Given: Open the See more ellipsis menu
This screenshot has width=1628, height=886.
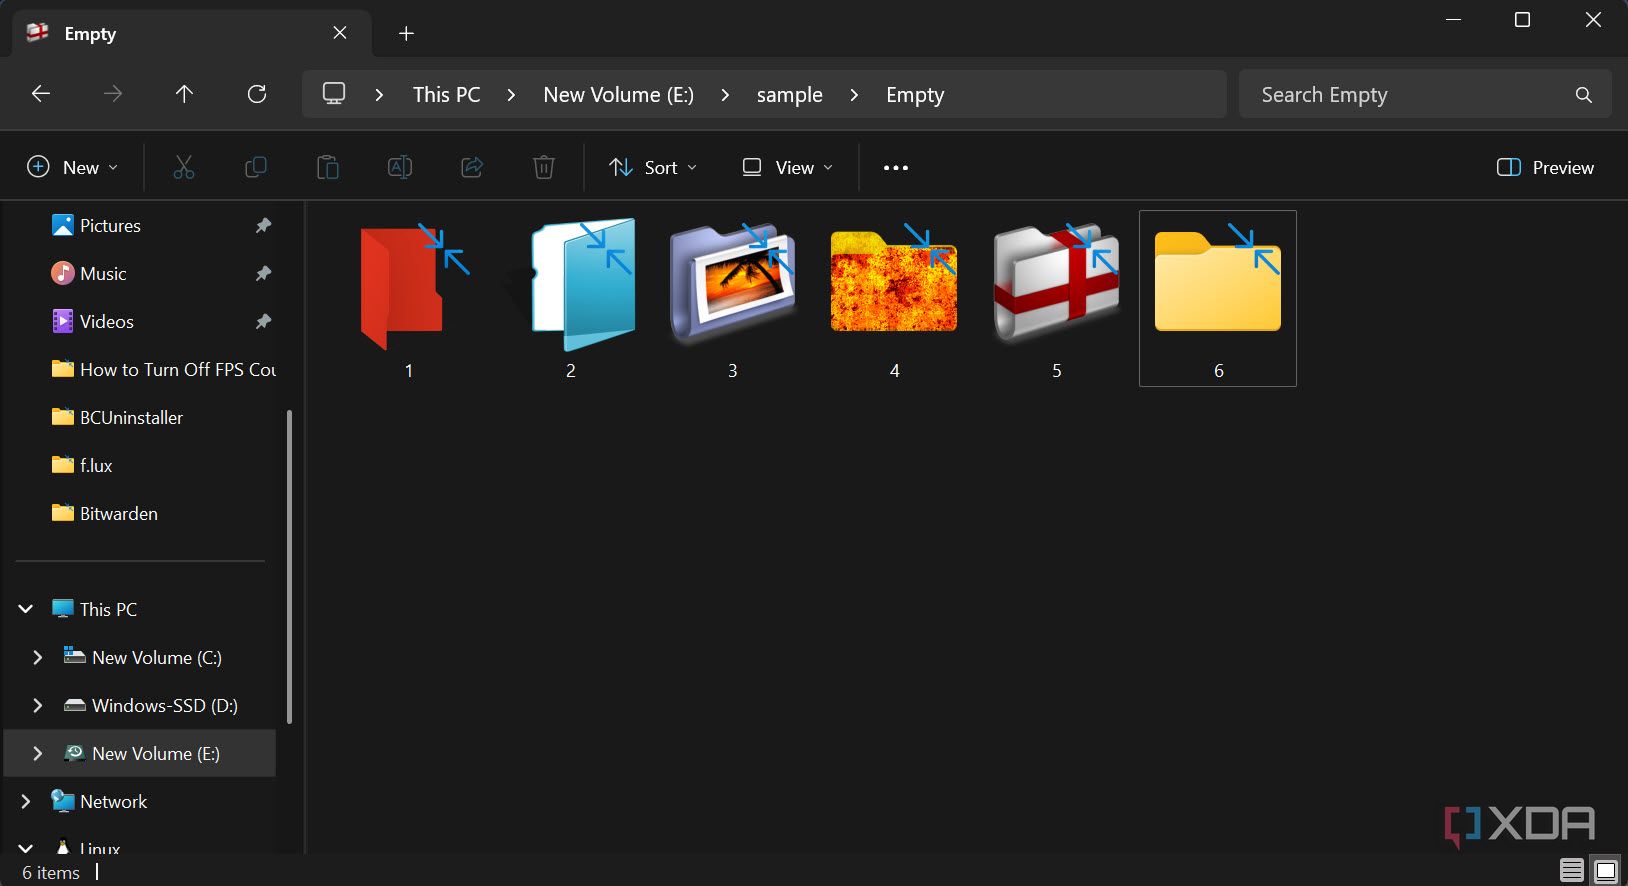Looking at the screenshot, I should (896, 168).
